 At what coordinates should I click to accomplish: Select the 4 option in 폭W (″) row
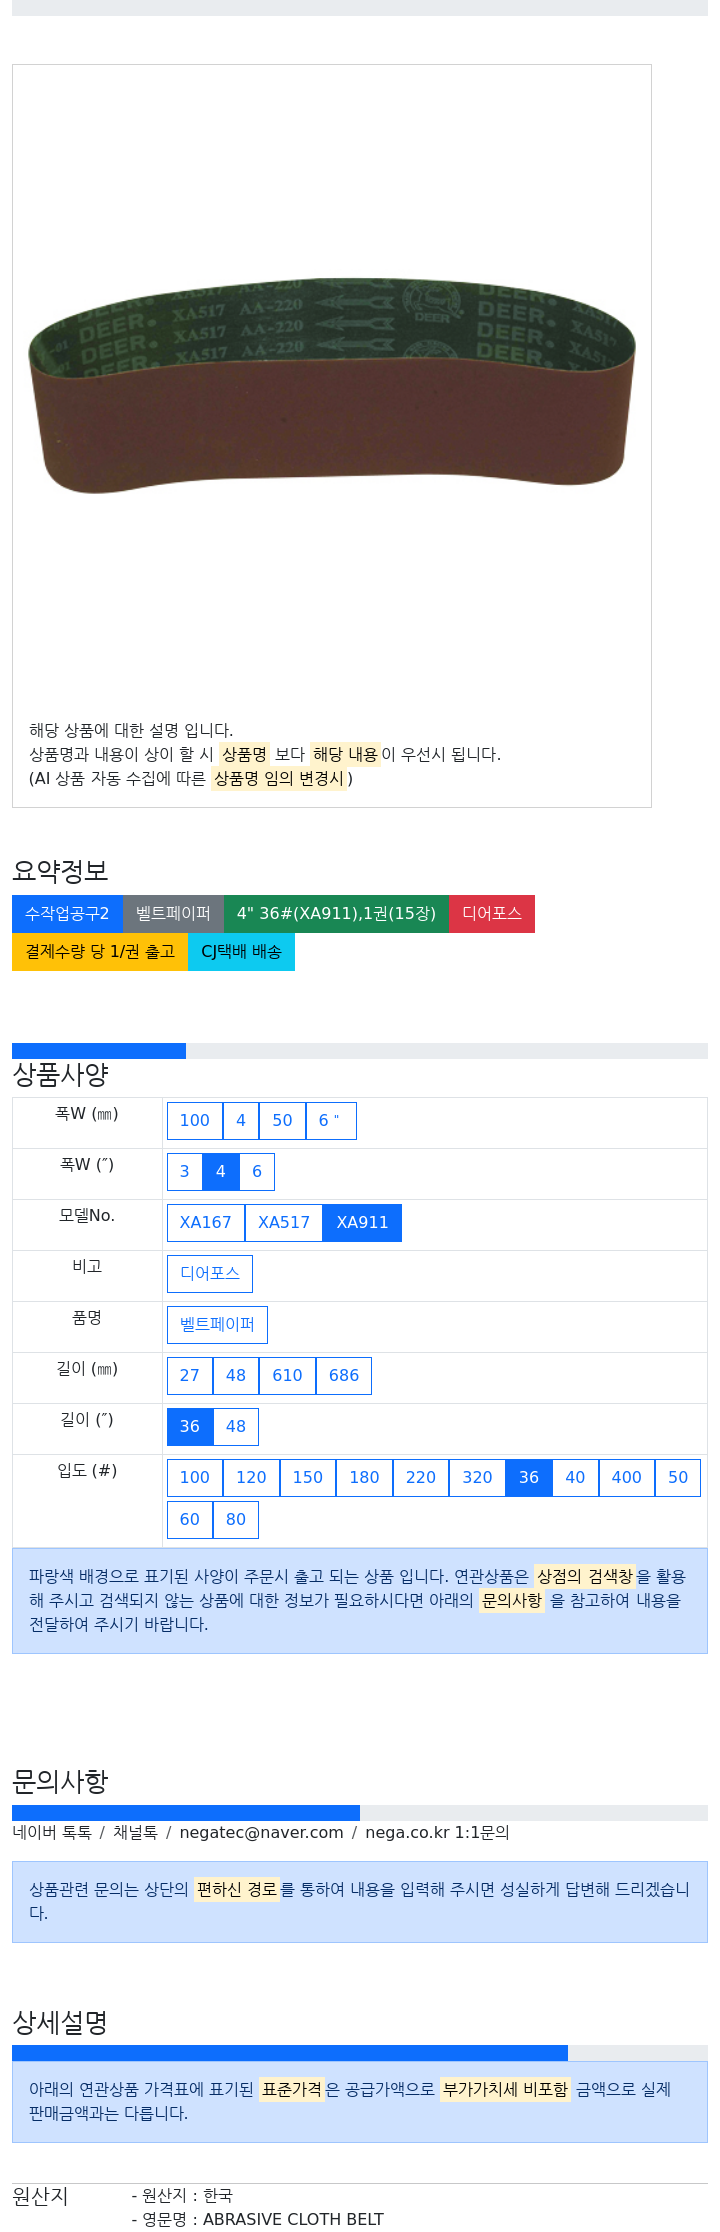[221, 1172]
